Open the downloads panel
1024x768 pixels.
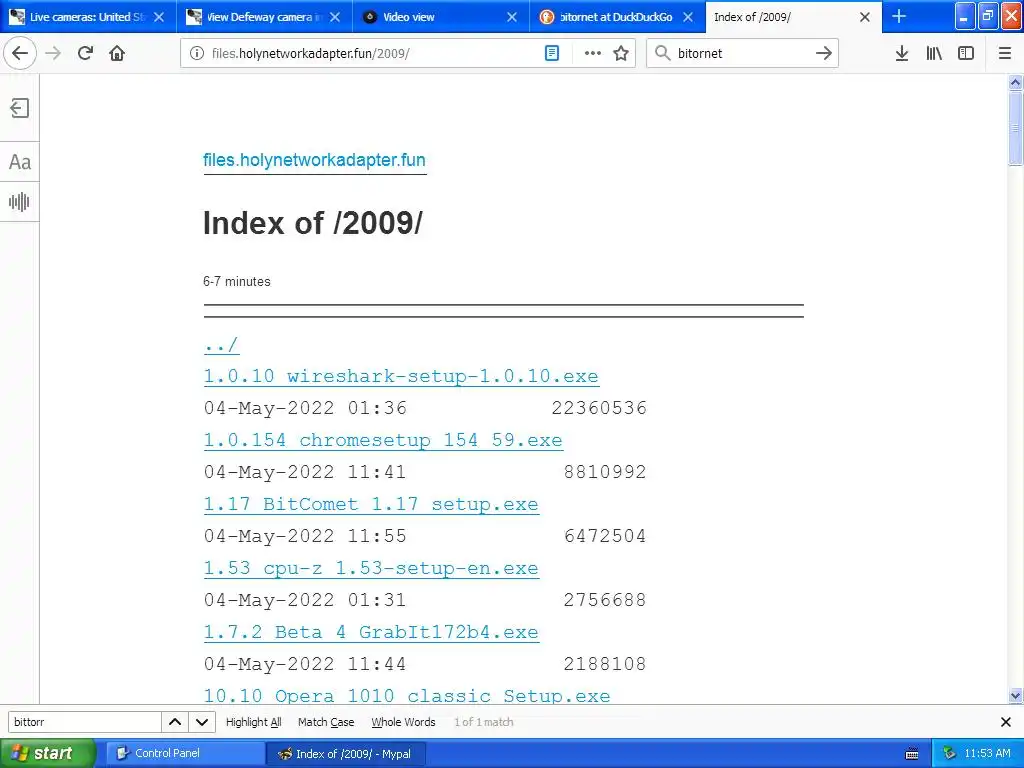[902, 54]
